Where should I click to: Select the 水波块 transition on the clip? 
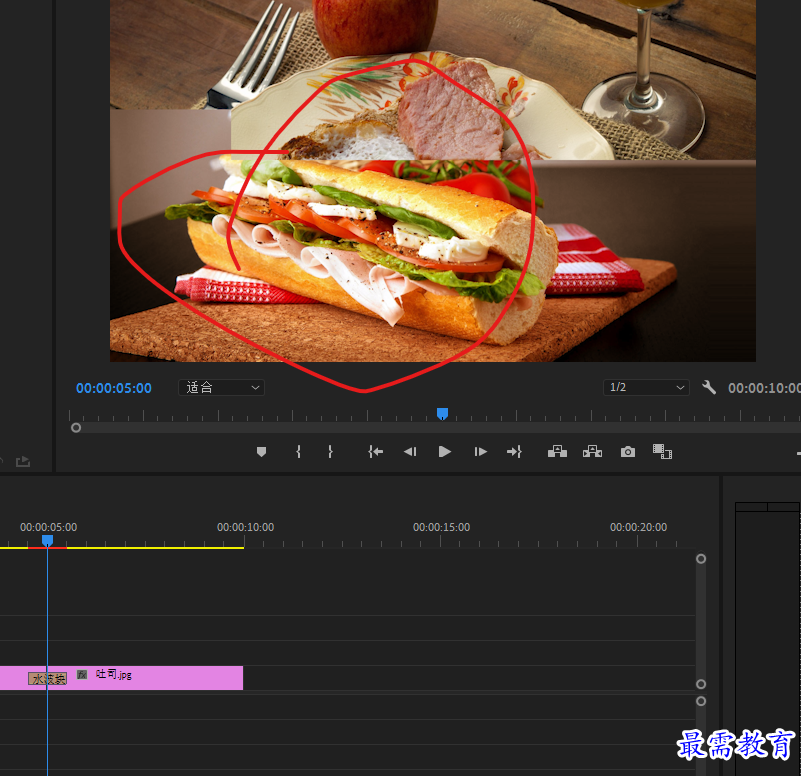click(x=48, y=678)
